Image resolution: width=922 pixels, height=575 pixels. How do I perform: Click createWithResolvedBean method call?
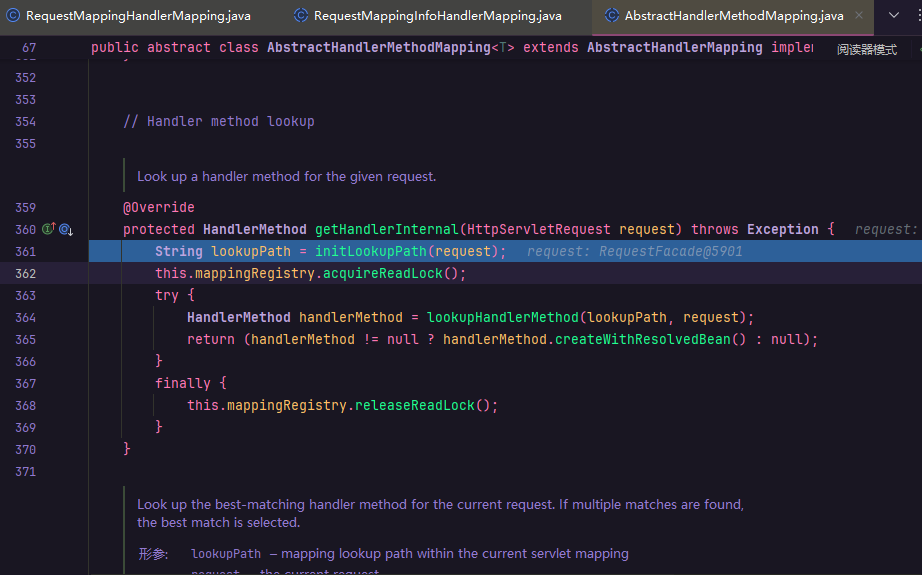point(643,339)
